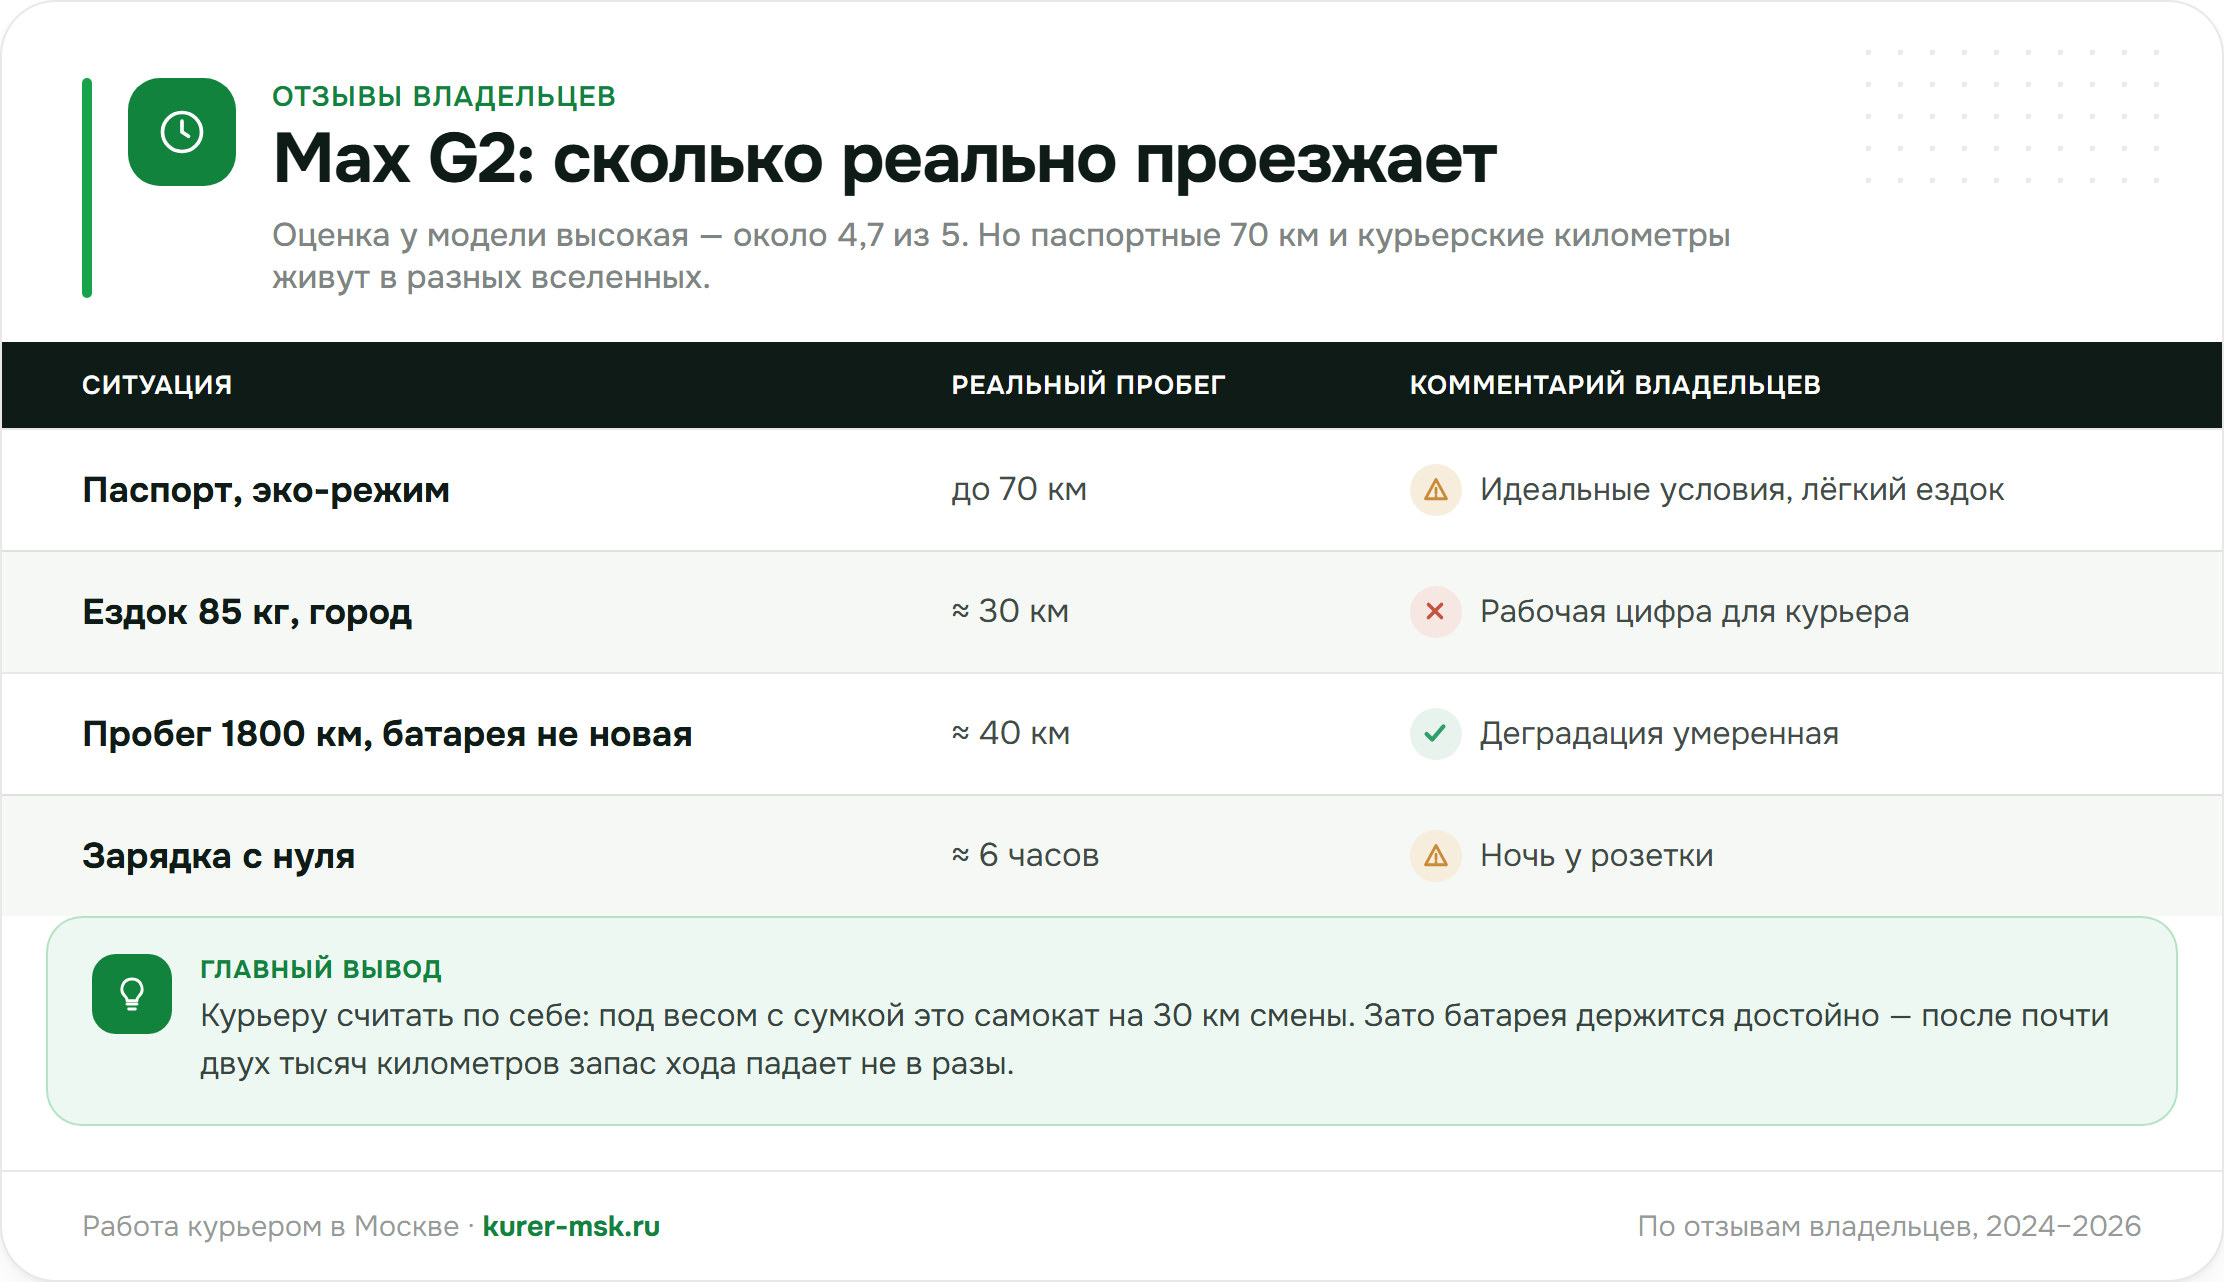The image size is (2224, 1282).
Task: Click the lightbulb icon in Главный вывод box
Action: pyautogui.click(x=132, y=994)
